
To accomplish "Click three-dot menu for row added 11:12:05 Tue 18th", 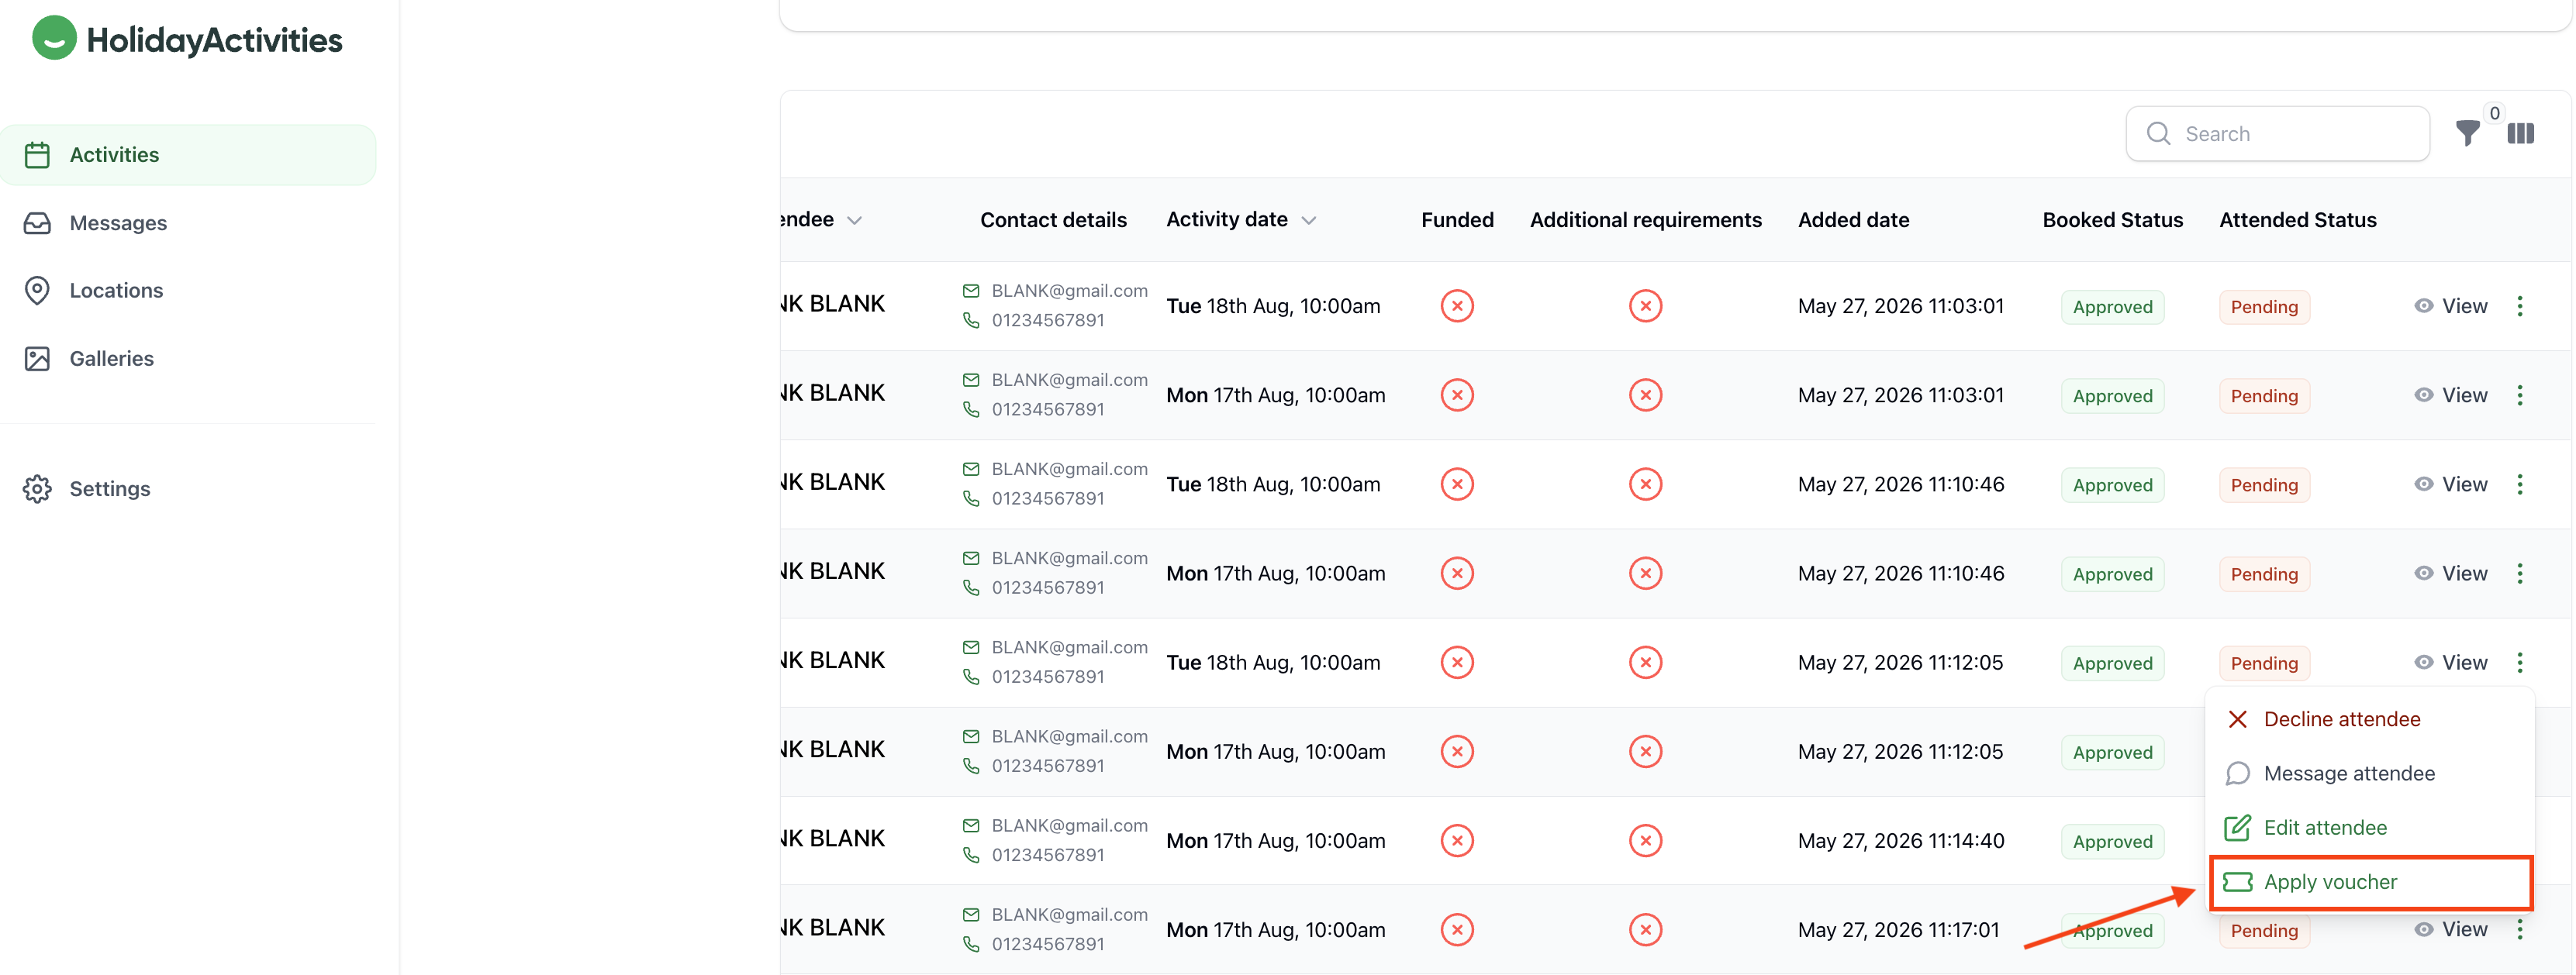I will [x=2520, y=662].
